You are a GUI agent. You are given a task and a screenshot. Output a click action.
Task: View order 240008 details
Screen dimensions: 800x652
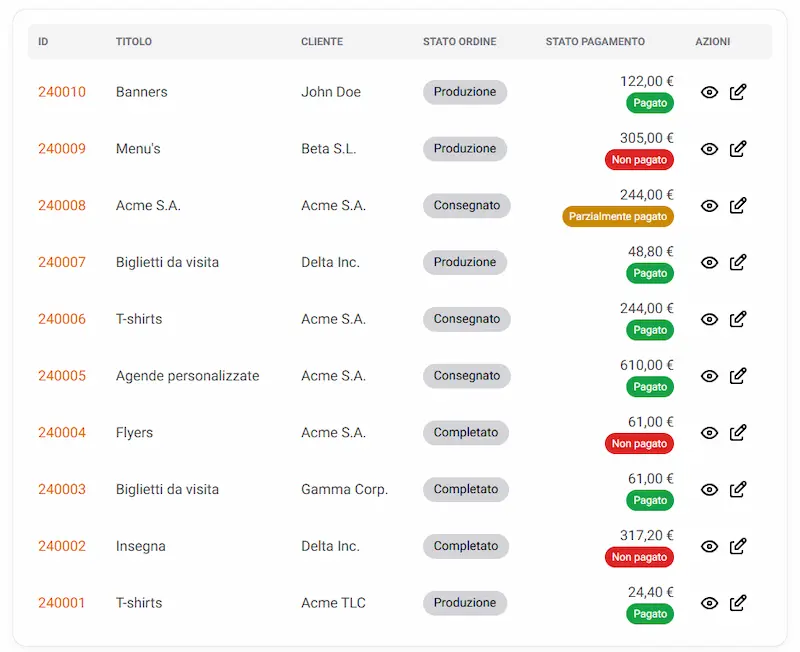[709, 206]
